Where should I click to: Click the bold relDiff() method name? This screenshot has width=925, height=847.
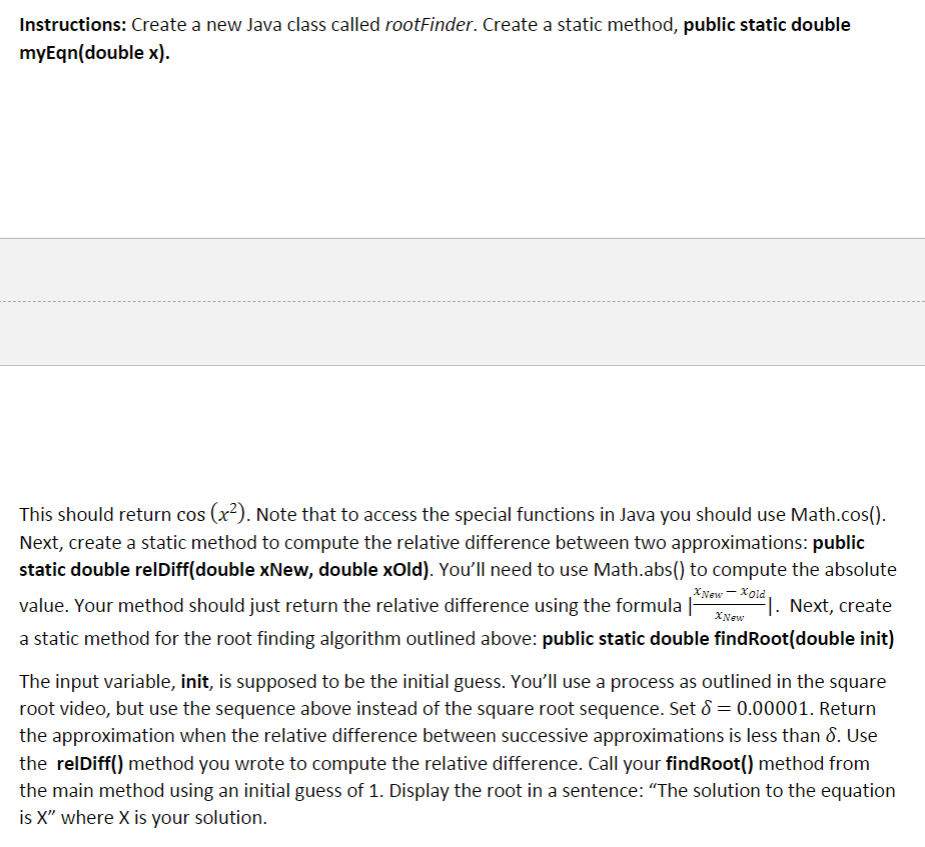tap(90, 763)
